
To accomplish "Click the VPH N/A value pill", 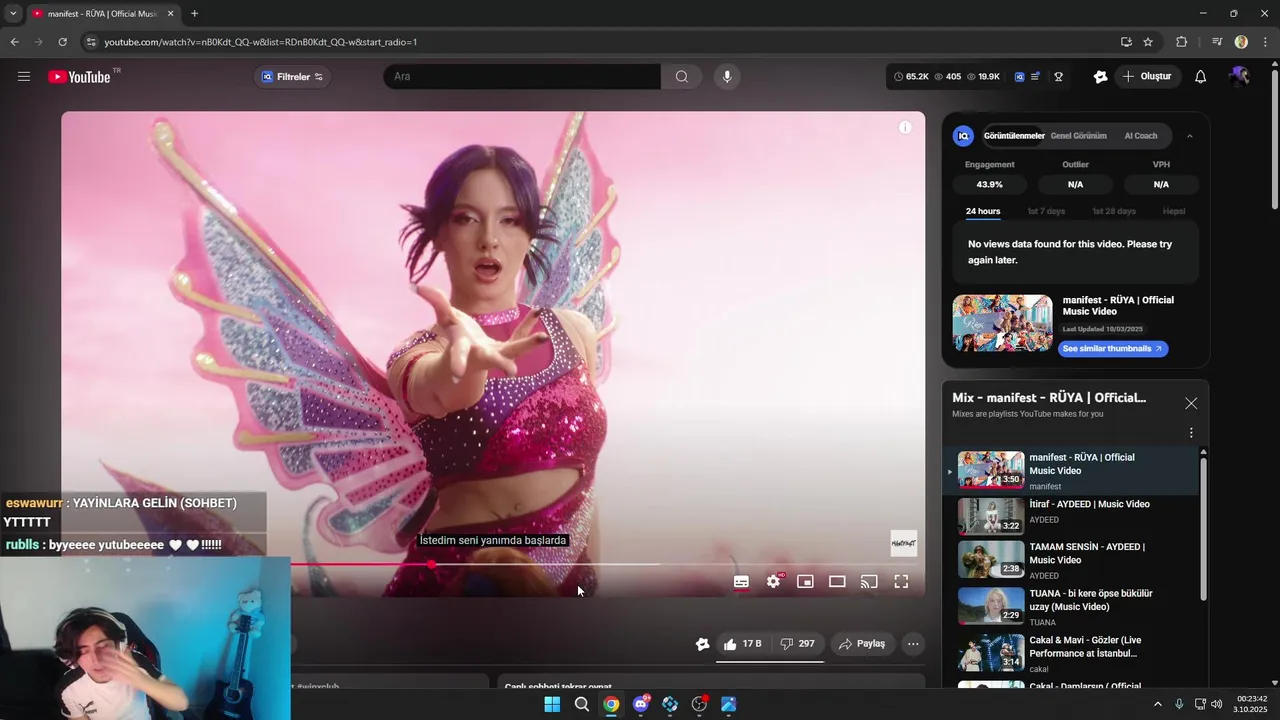I will click(1161, 185).
